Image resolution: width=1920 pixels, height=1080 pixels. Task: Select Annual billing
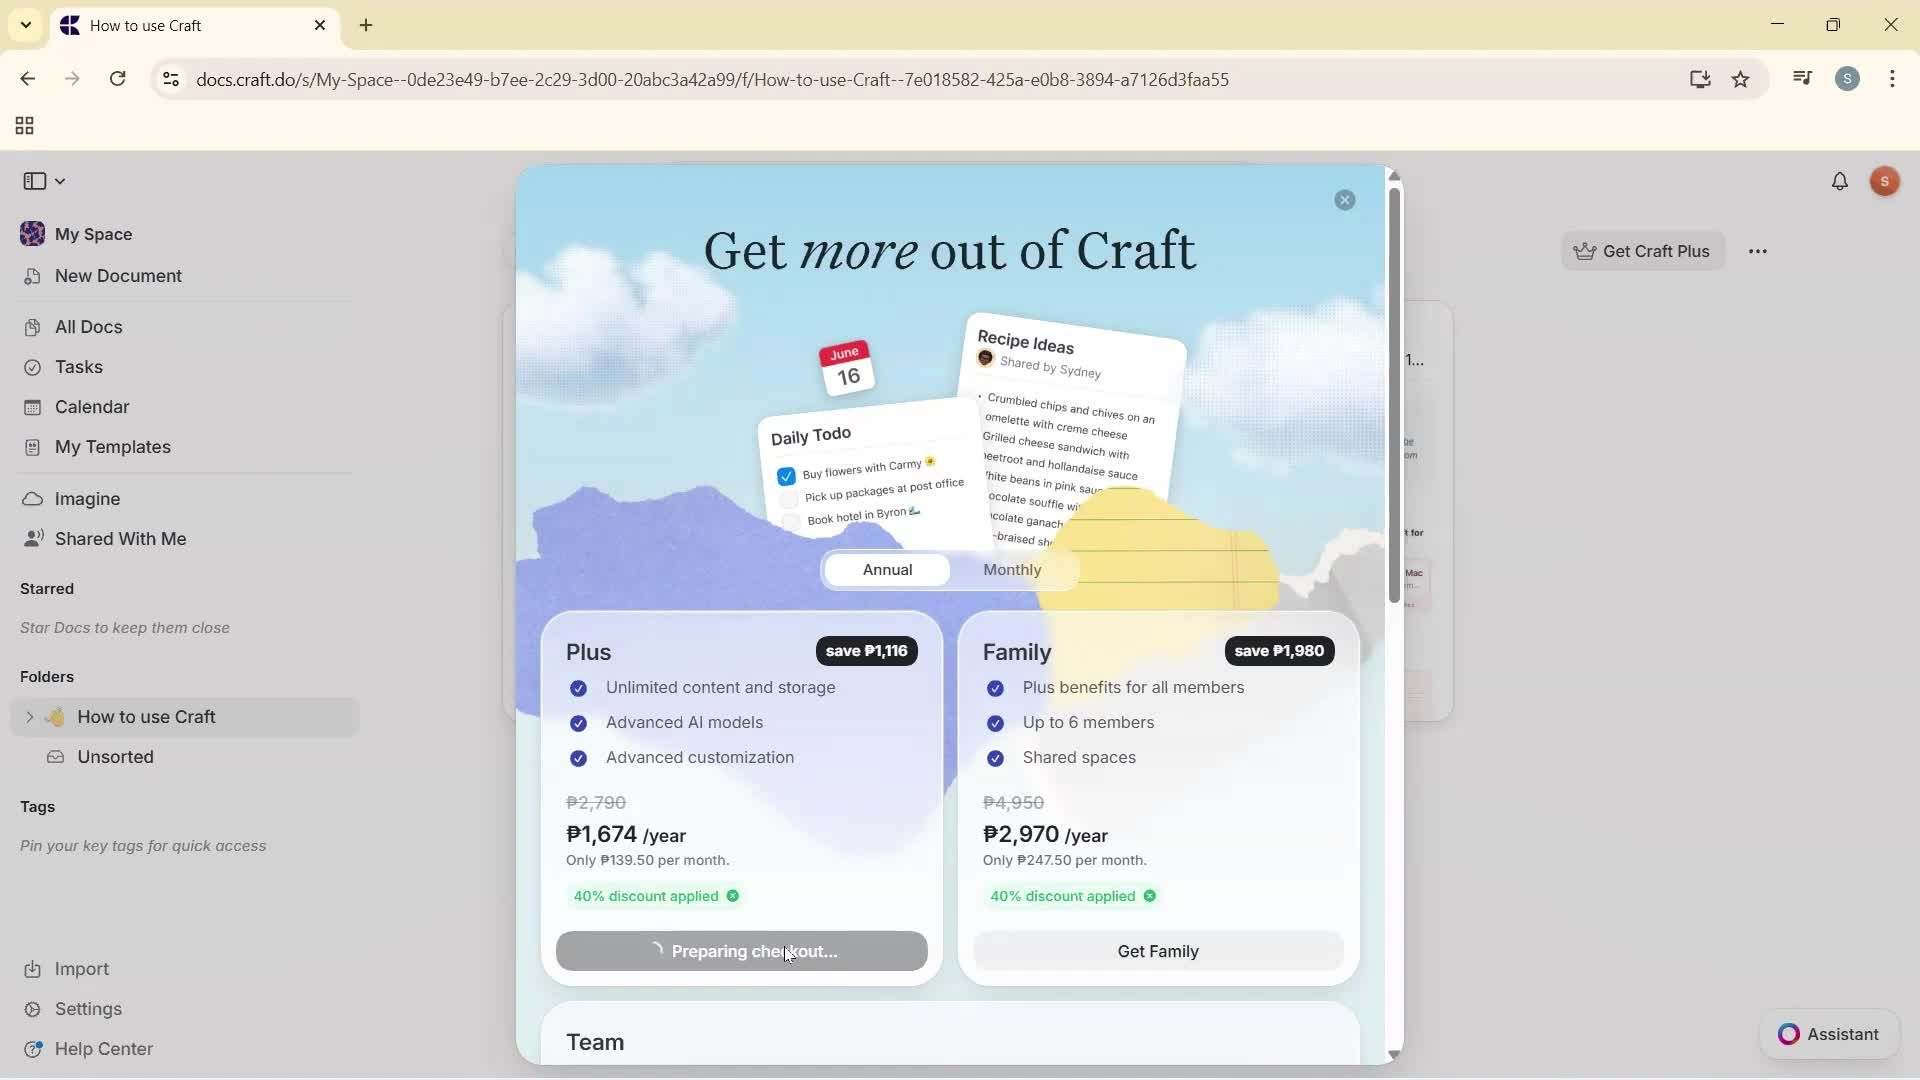tap(888, 570)
